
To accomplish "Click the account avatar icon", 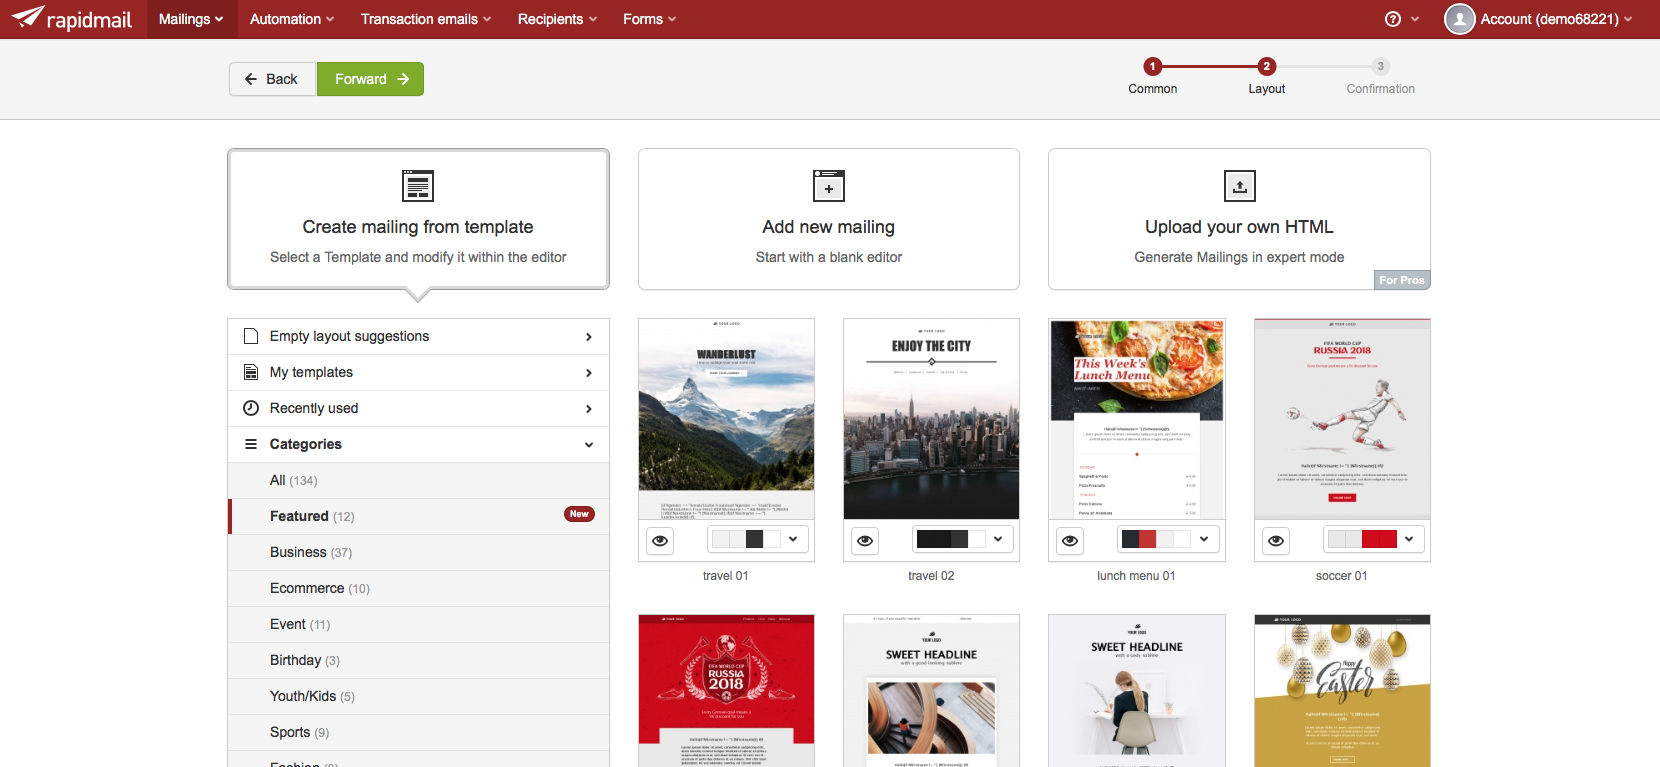I will tap(1460, 19).
